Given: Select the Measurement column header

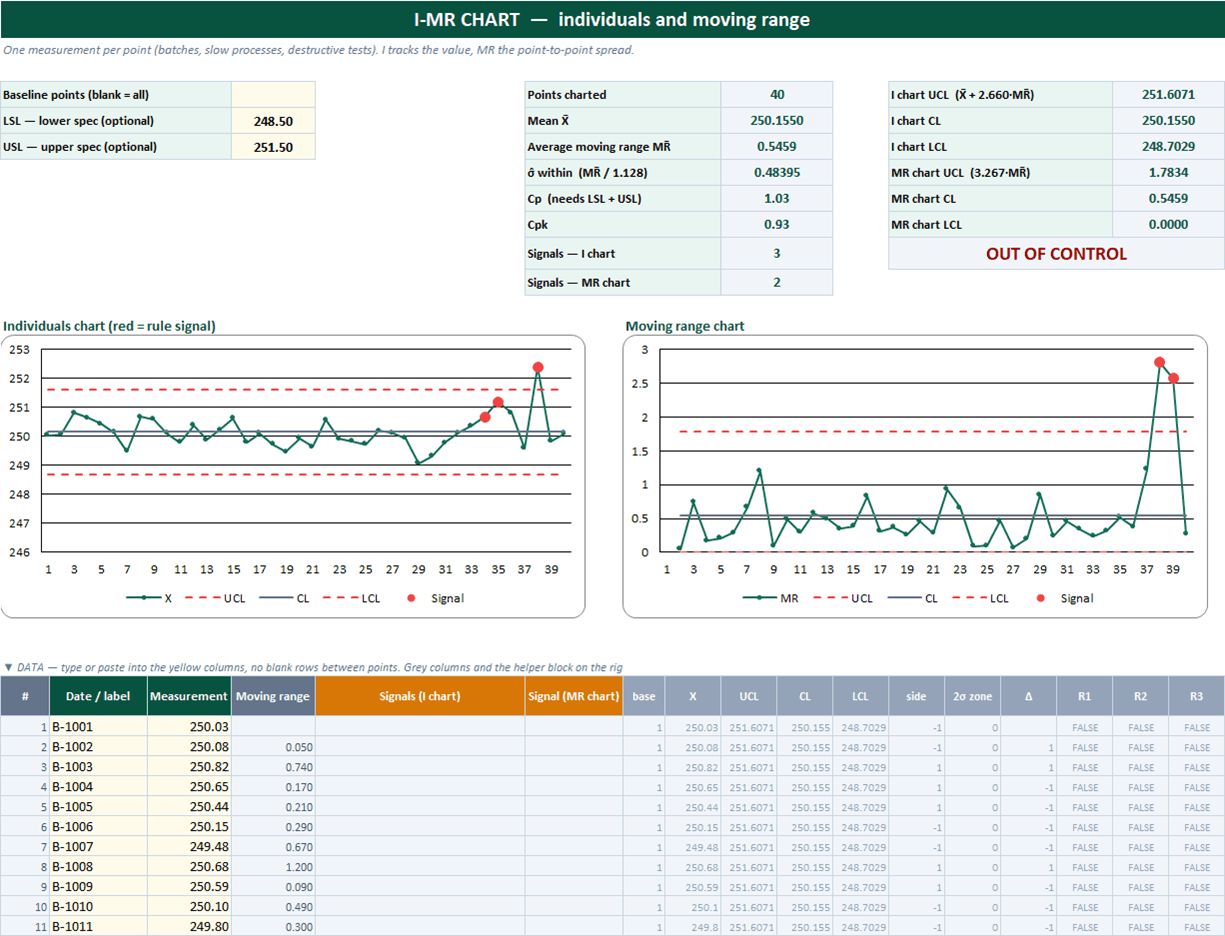Looking at the screenshot, I should [189, 696].
